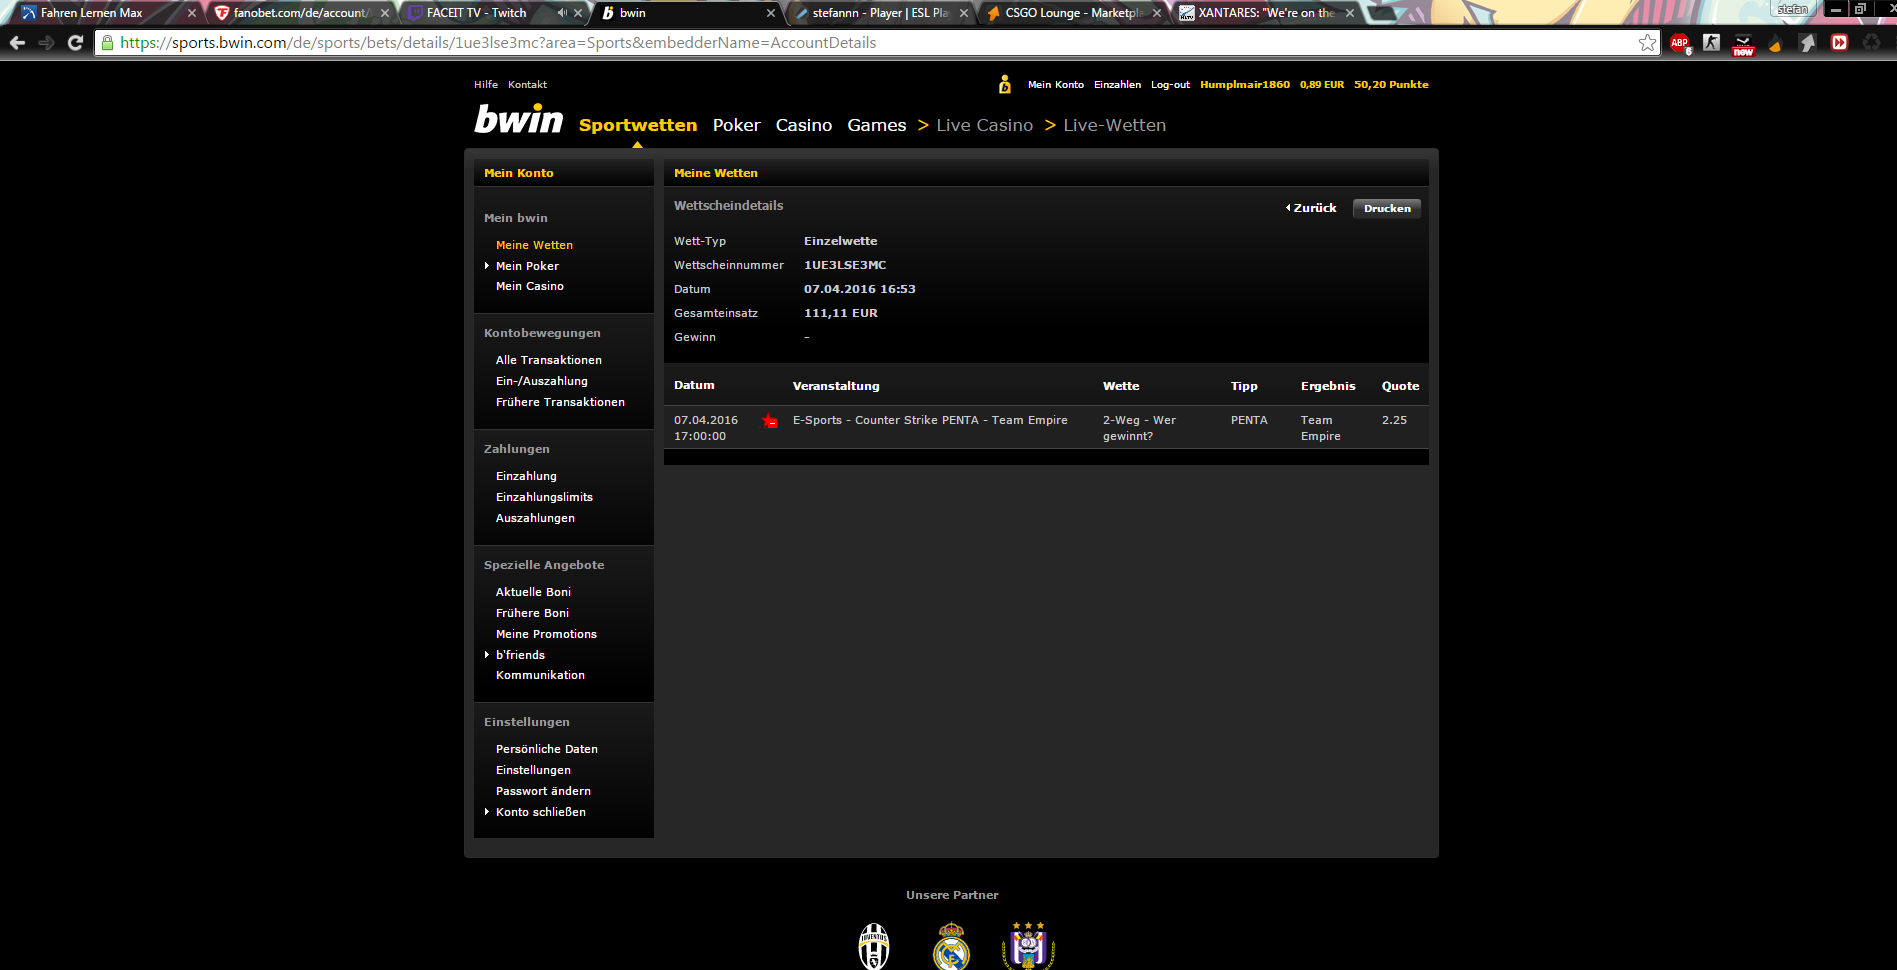Screen dimensions: 1897x970
Task: Mute the FACEIT TV Twitch tab audio
Action: coord(562,13)
